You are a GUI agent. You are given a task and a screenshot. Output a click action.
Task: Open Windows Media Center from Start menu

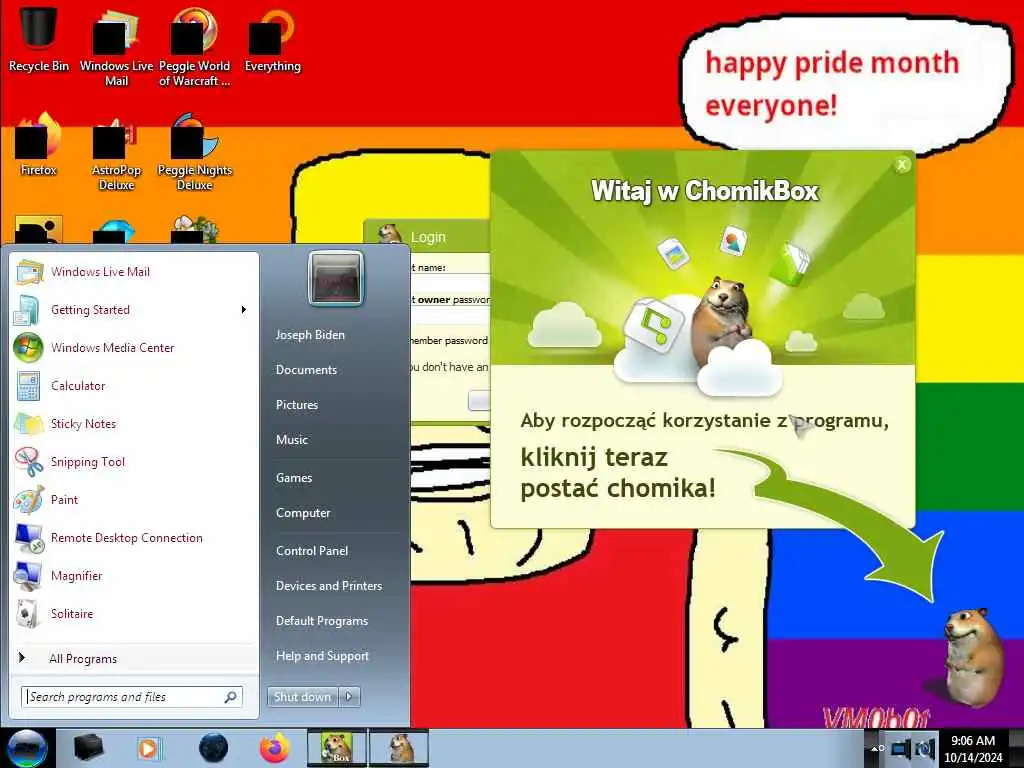point(134,347)
